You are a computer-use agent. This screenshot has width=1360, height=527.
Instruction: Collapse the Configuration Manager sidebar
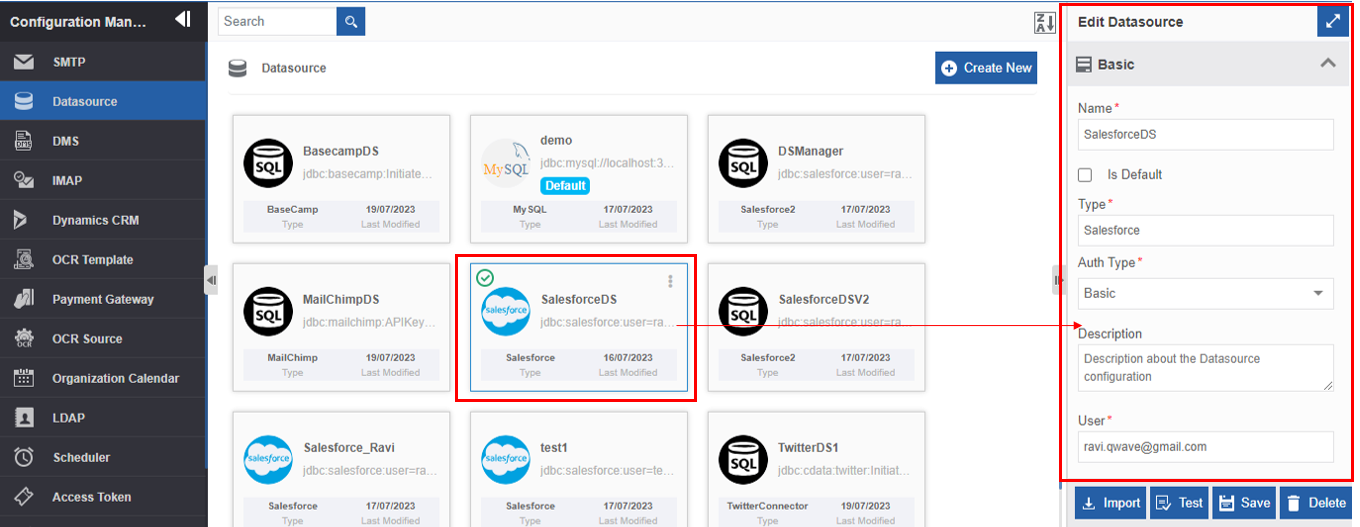182,19
